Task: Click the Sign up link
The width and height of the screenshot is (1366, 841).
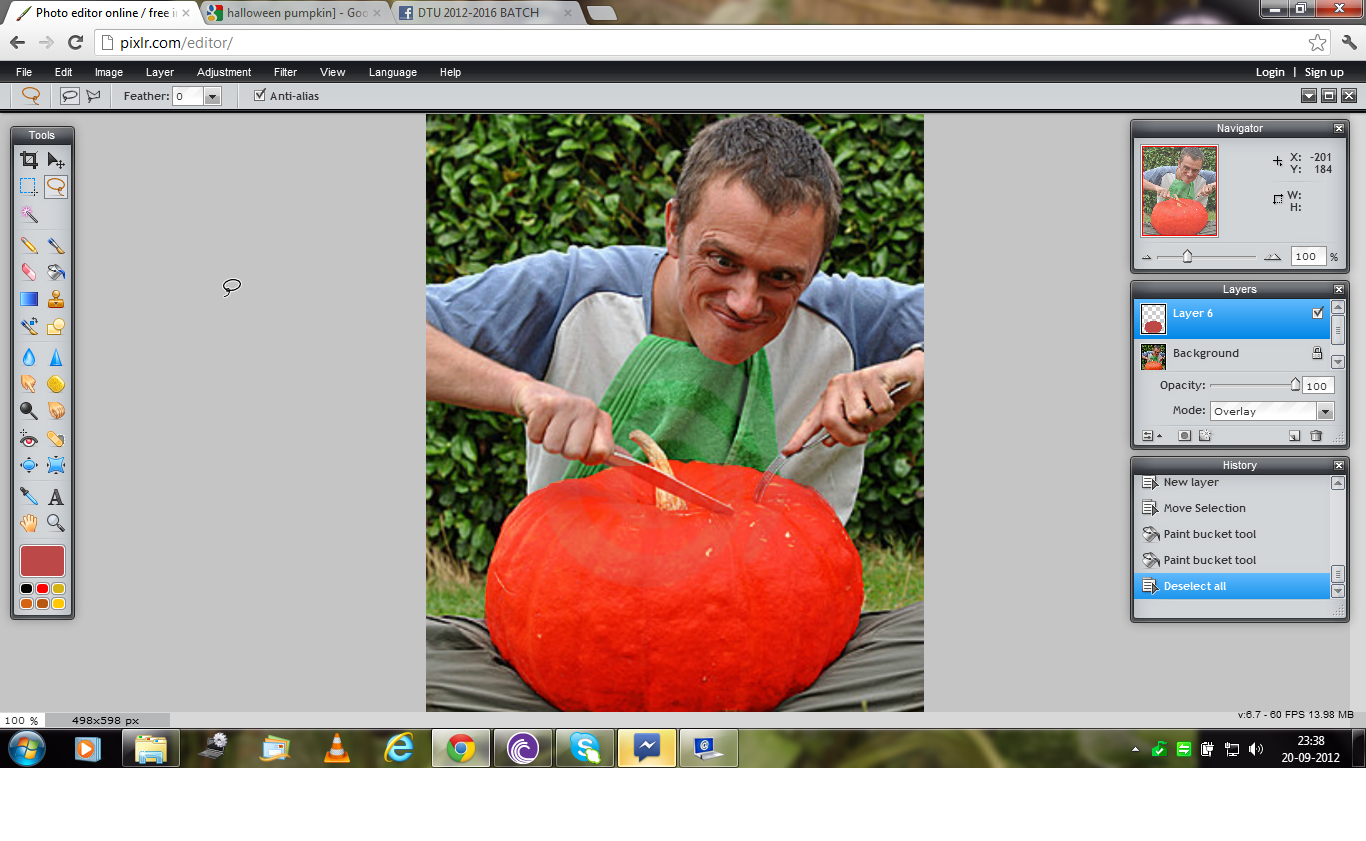Action: [x=1324, y=72]
